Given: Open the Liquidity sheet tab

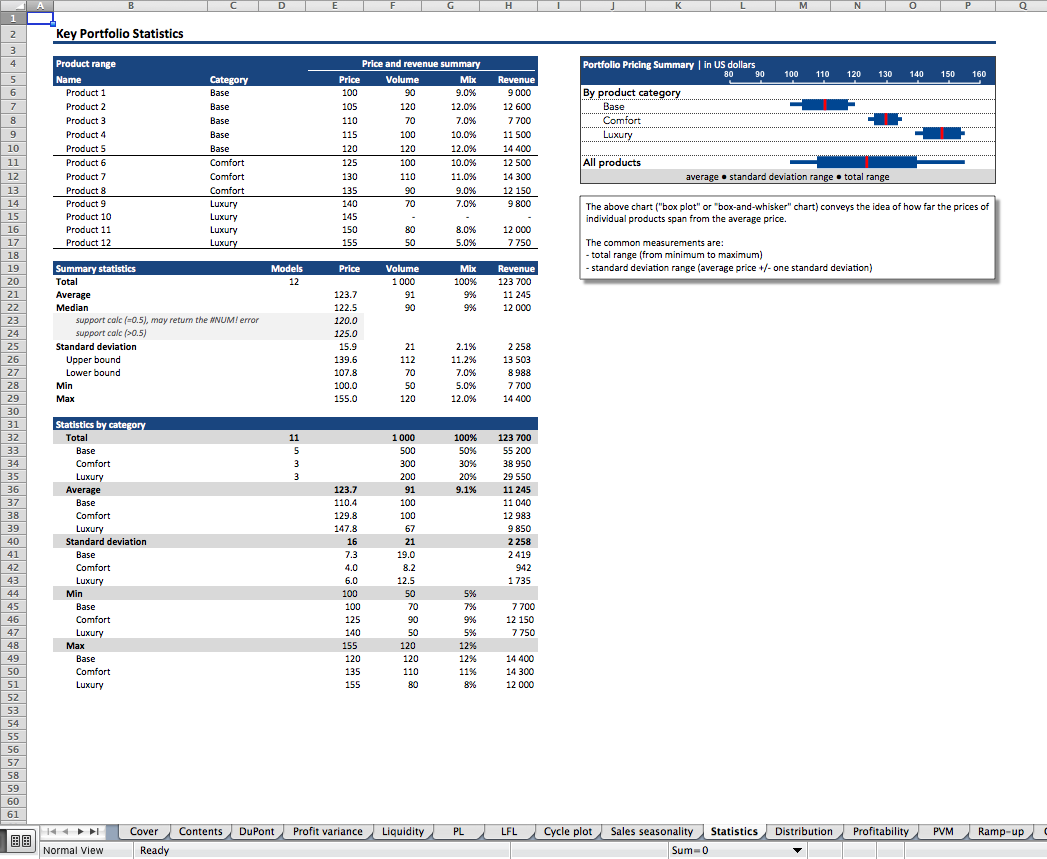Looking at the screenshot, I should [x=403, y=832].
